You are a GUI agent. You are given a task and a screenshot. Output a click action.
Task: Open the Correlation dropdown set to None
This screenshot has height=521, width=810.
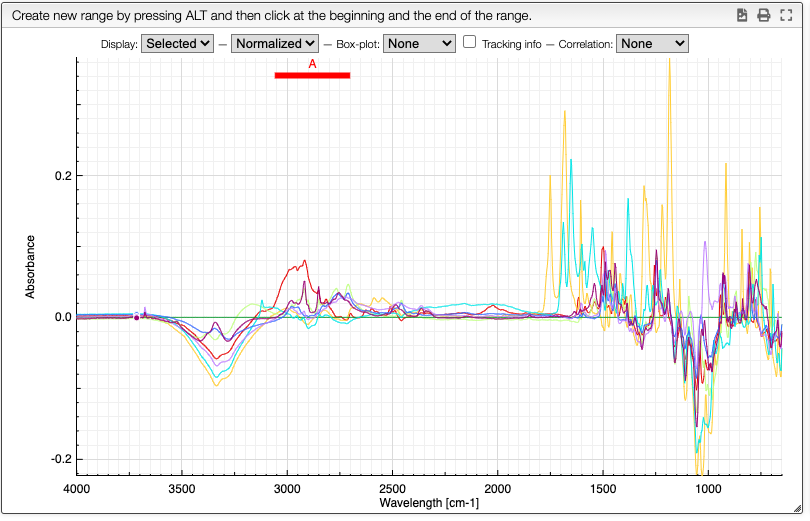[652, 44]
